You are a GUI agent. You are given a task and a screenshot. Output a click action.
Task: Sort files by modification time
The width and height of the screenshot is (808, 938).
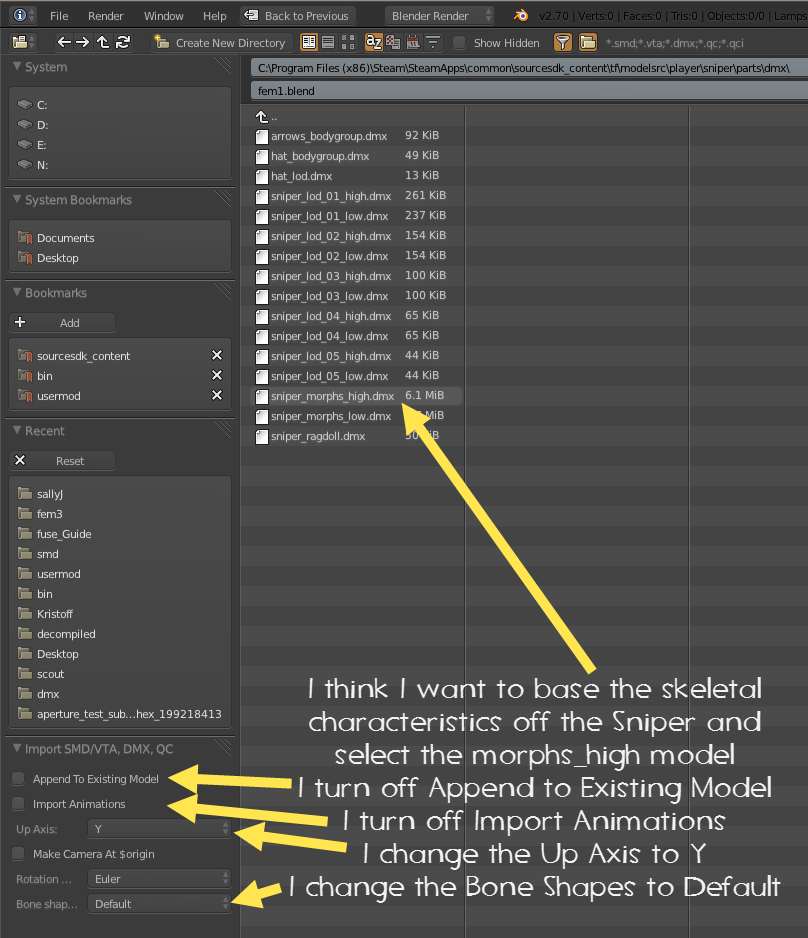point(413,42)
